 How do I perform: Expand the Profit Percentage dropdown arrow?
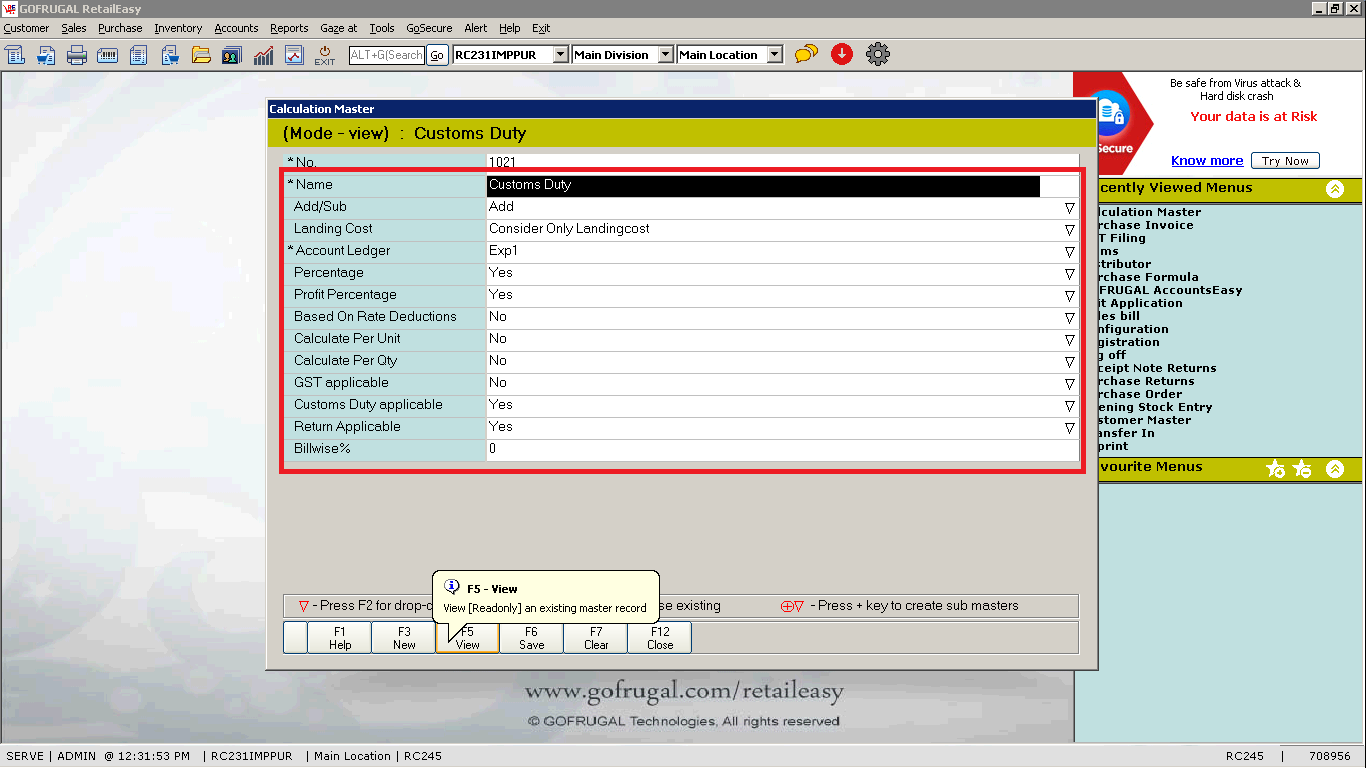pyautogui.click(x=1069, y=295)
